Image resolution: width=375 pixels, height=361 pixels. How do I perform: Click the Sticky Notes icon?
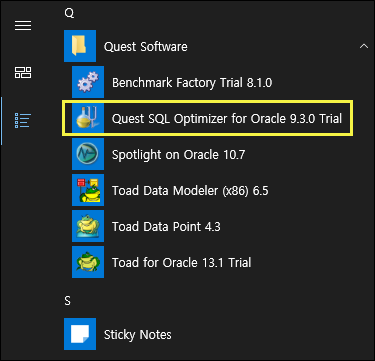click(x=80, y=334)
